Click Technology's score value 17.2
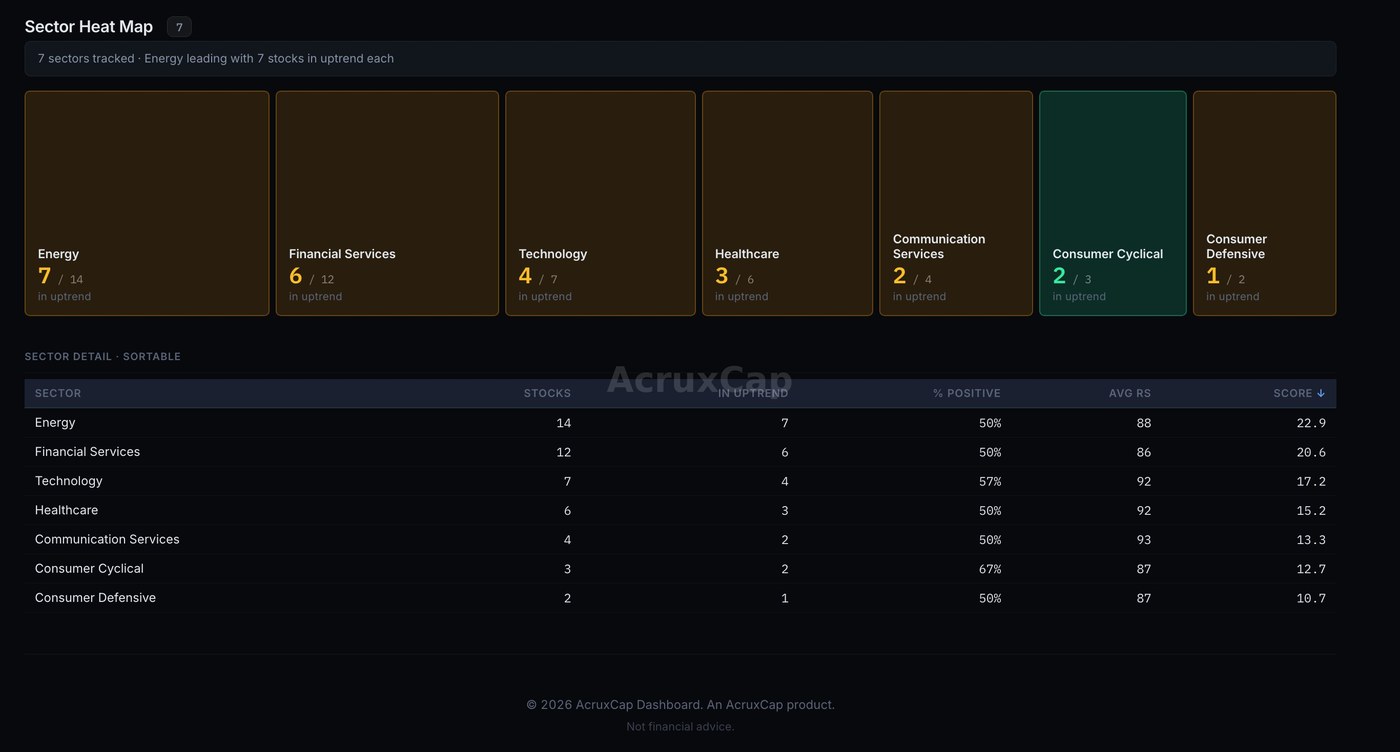This screenshot has width=1400, height=752. 1311,481
